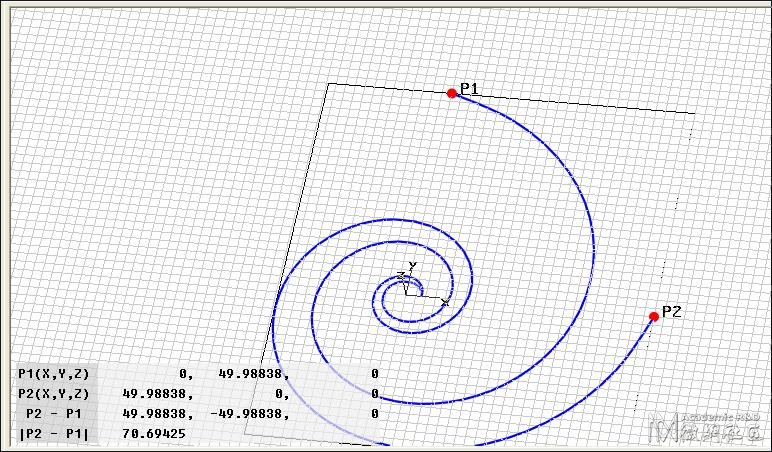Click the "P2 - P1" row label
Image resolution: width=772 pixels, height=452 pixels.
pyautogui.click(x=54, y=414)
